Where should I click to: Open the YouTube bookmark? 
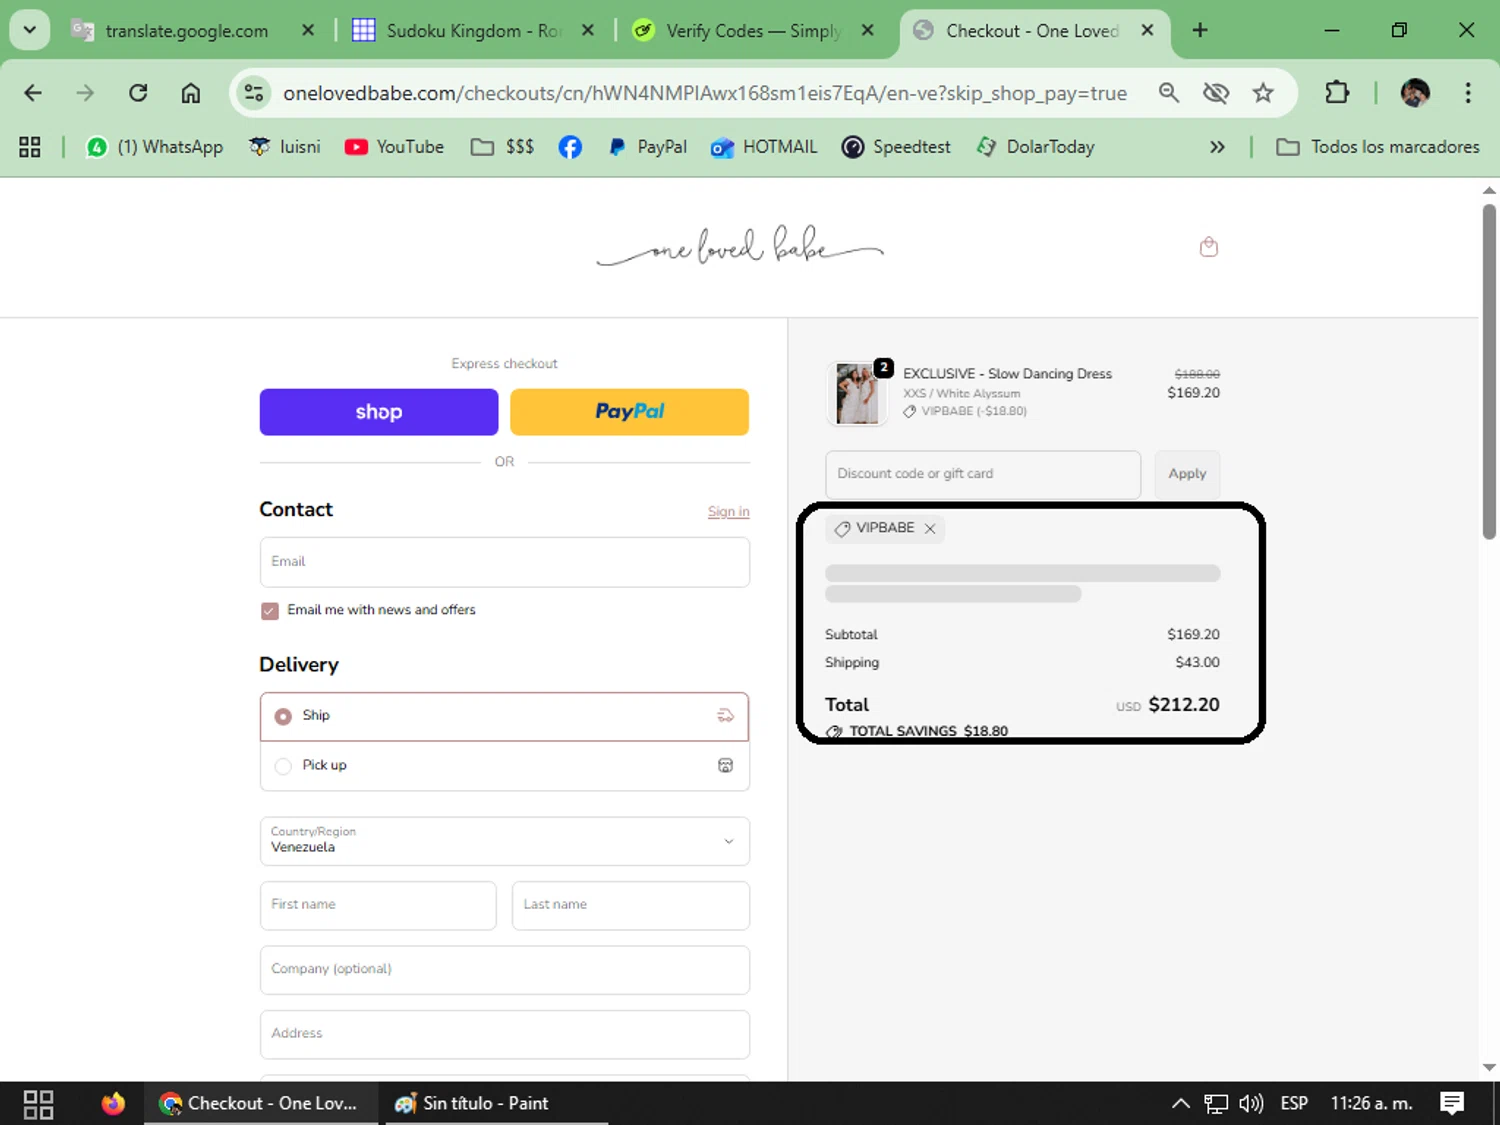tap(394, 147)
